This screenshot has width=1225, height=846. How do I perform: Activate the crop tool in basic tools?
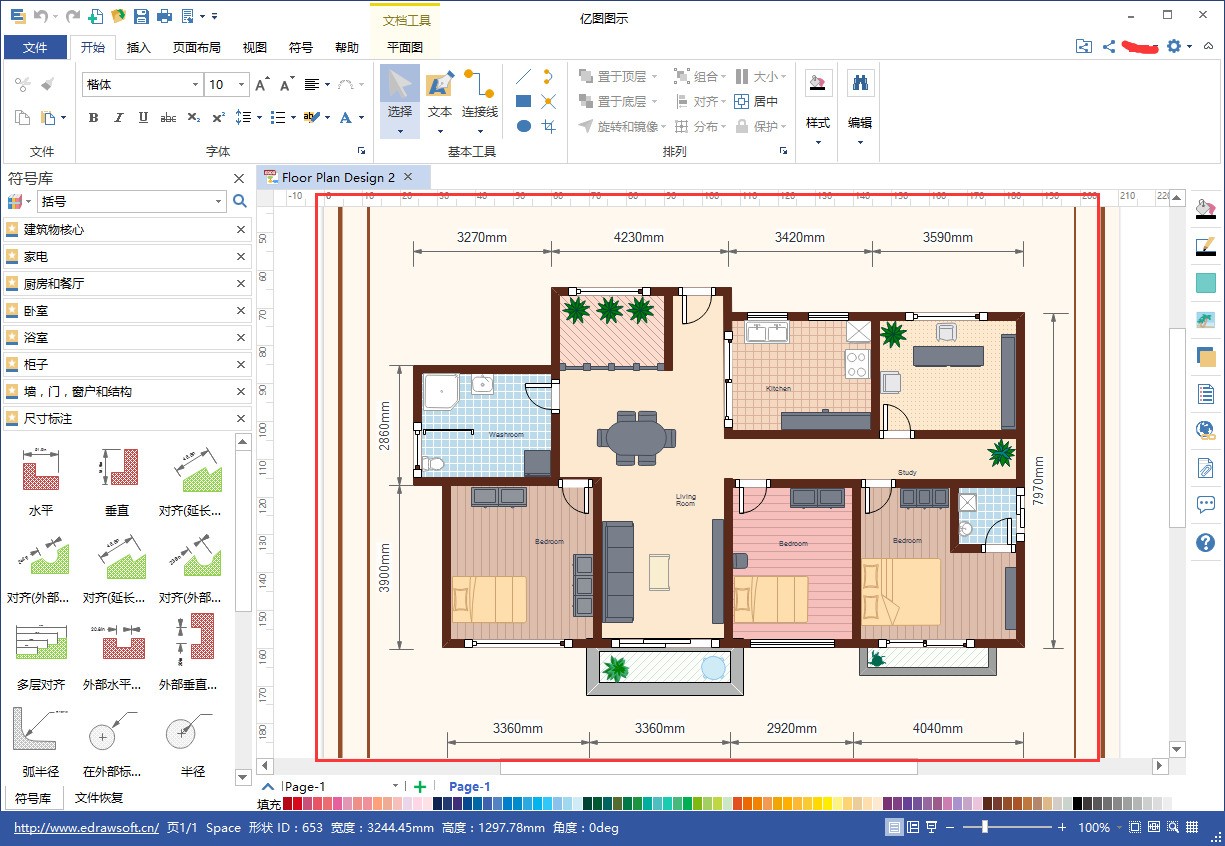[x=548, y=126]
